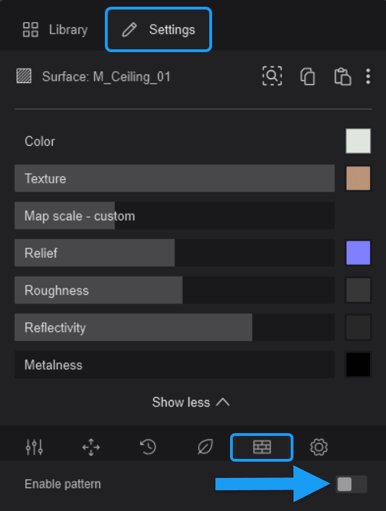Copy the material using copy icon
The image size is (386, 511).
307,77
